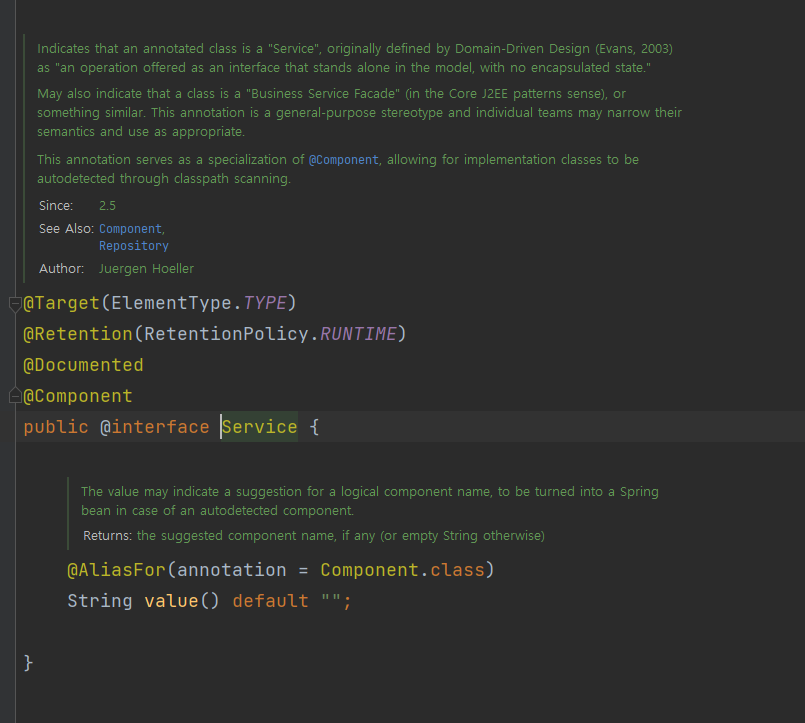Viewport: 805px width, 723px height.
Task: Click the value() method name
Action: pyautogui.click(x=170, y=601)
